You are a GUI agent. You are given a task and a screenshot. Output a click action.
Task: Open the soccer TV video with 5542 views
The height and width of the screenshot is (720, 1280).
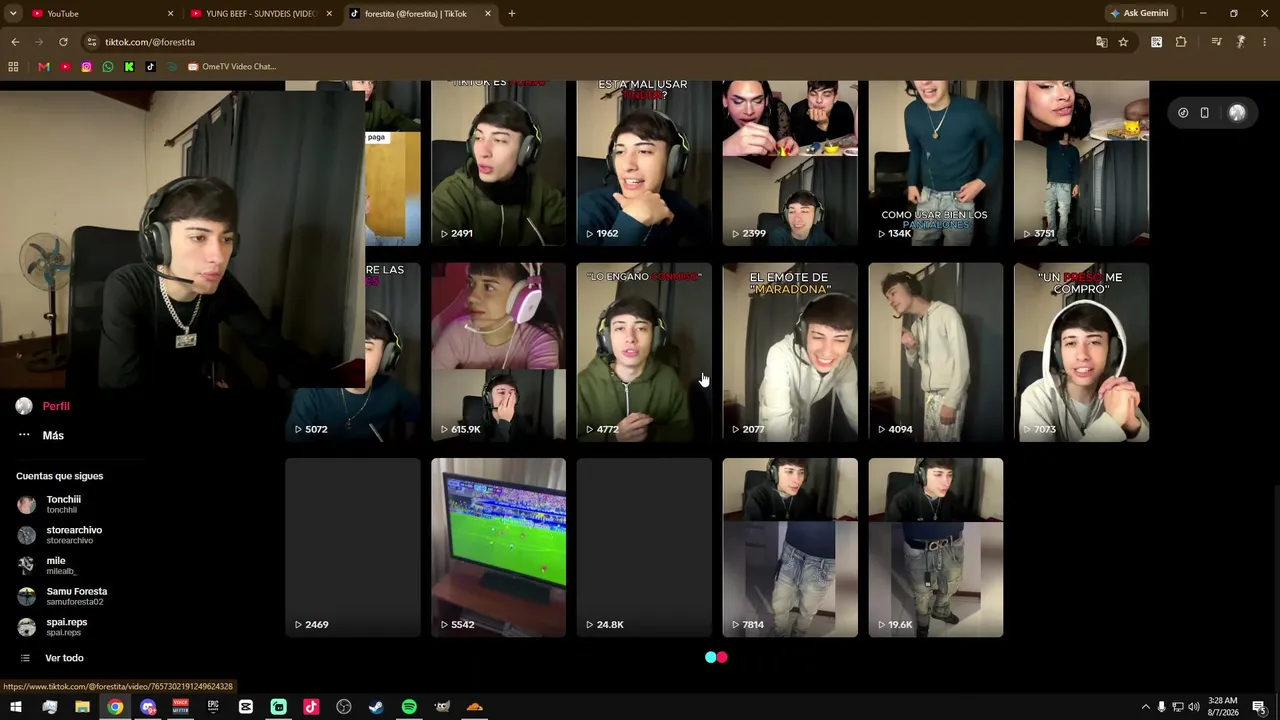pyautogui.click(x=498, y=548)
